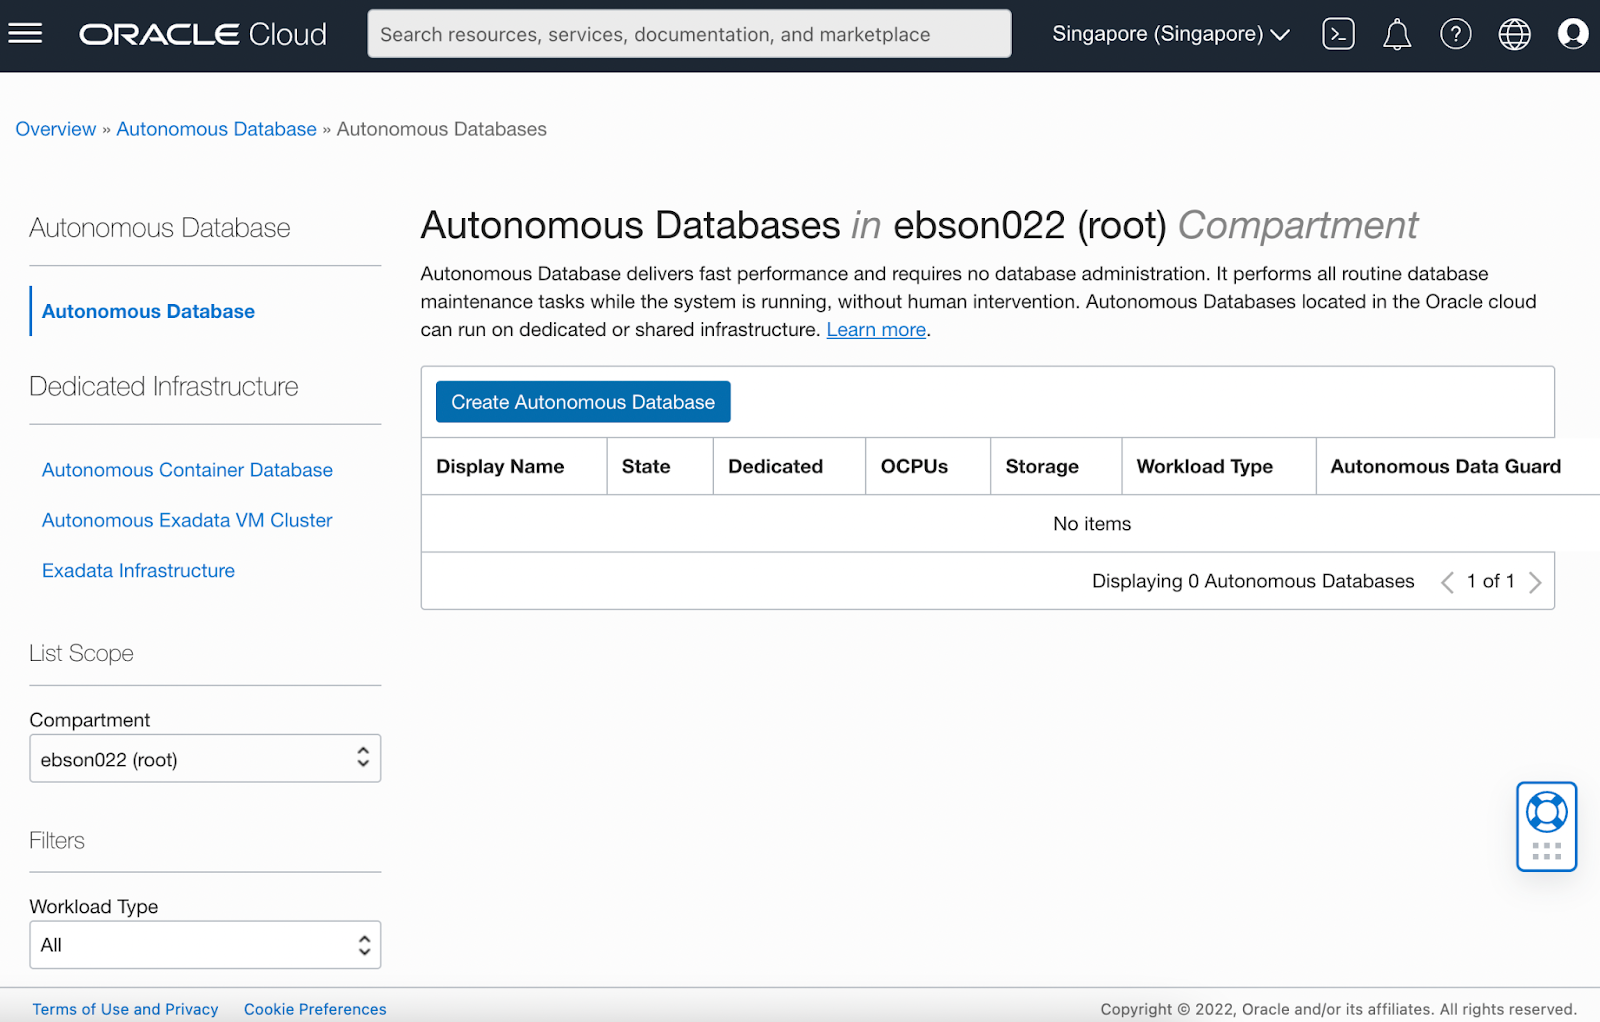Click the '1 of 1' page indicator
This screenshot has height=1022, width=1600.
pos(1491,581)
